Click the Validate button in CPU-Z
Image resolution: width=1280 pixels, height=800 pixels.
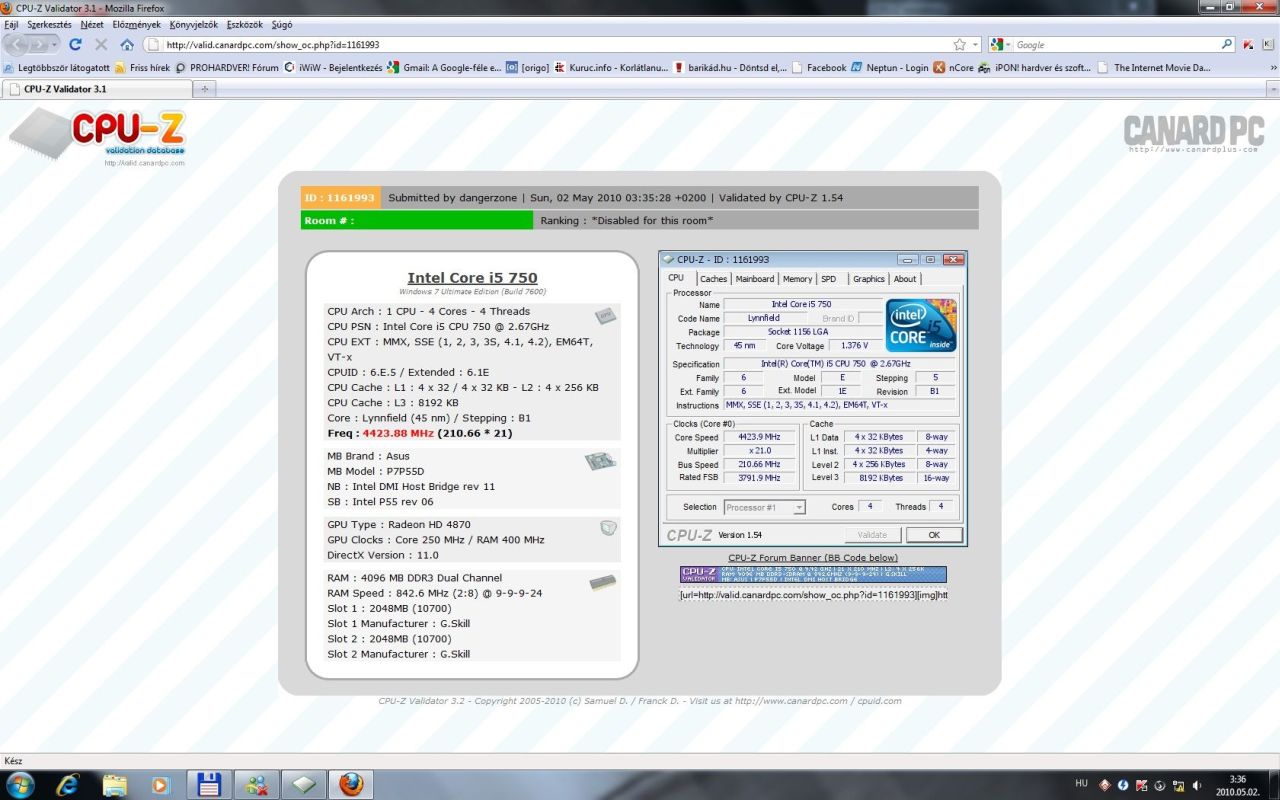coord(872,535)
